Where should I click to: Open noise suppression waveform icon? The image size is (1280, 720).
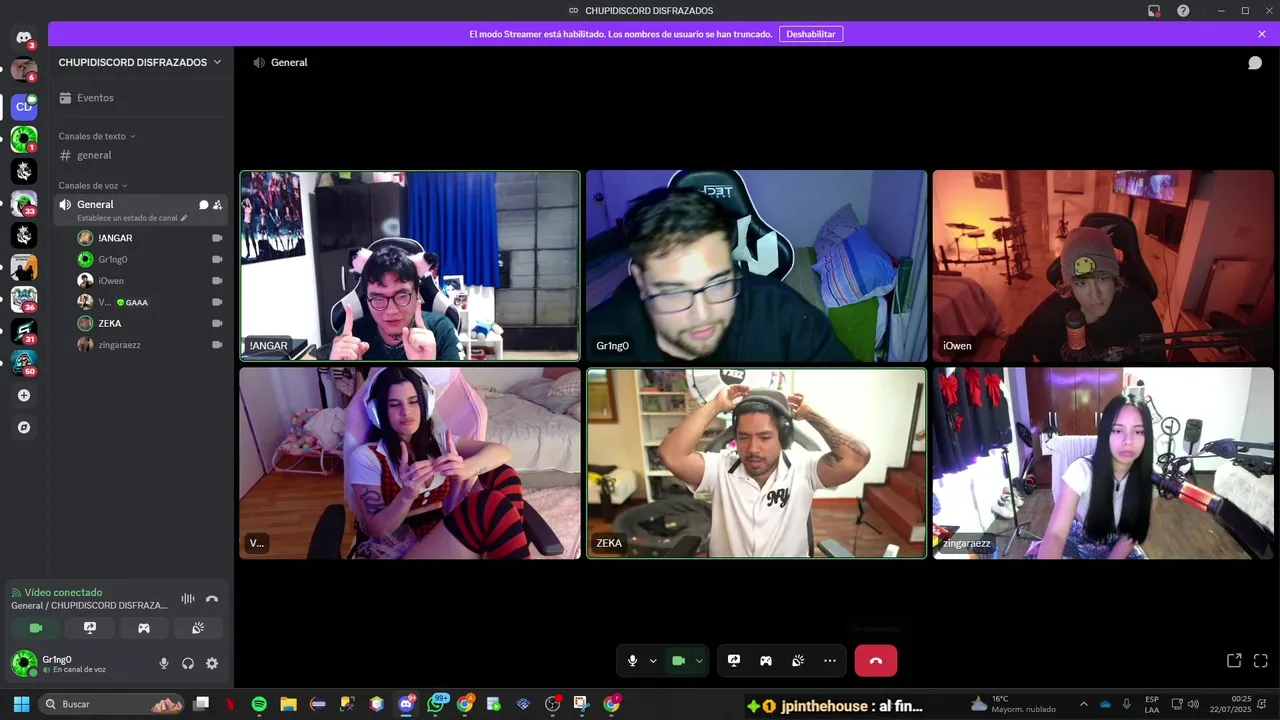(188, 599)
